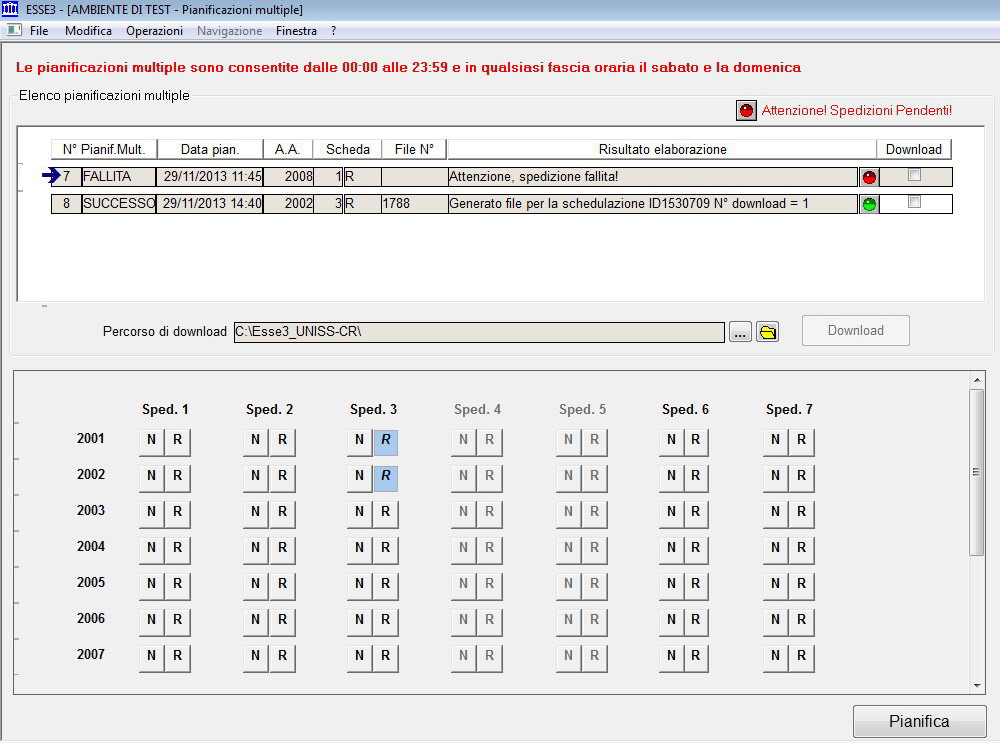Click the A.A. cell '2008'

(288, 177)
